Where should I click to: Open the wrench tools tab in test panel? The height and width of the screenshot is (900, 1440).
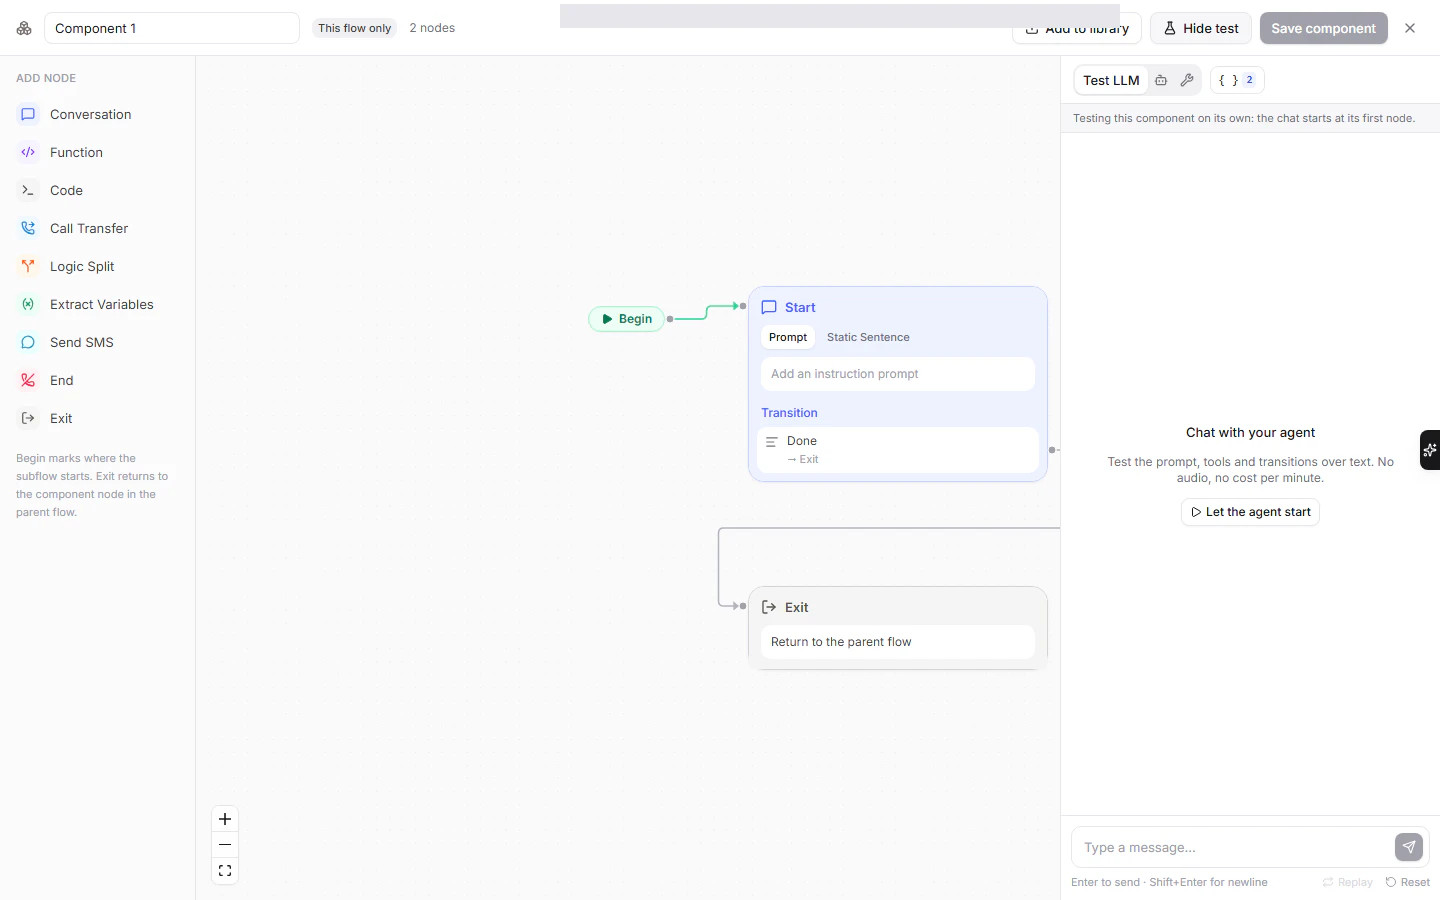tap(1187, 80)
